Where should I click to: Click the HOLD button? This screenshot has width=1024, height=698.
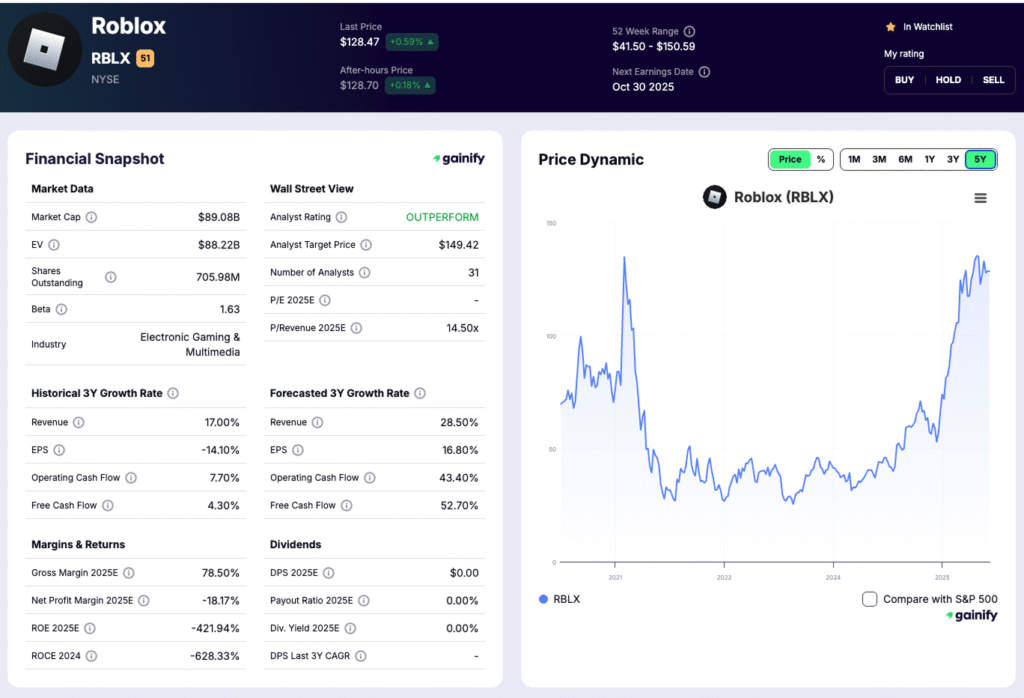pyautogui.click(x=948, y=79)
